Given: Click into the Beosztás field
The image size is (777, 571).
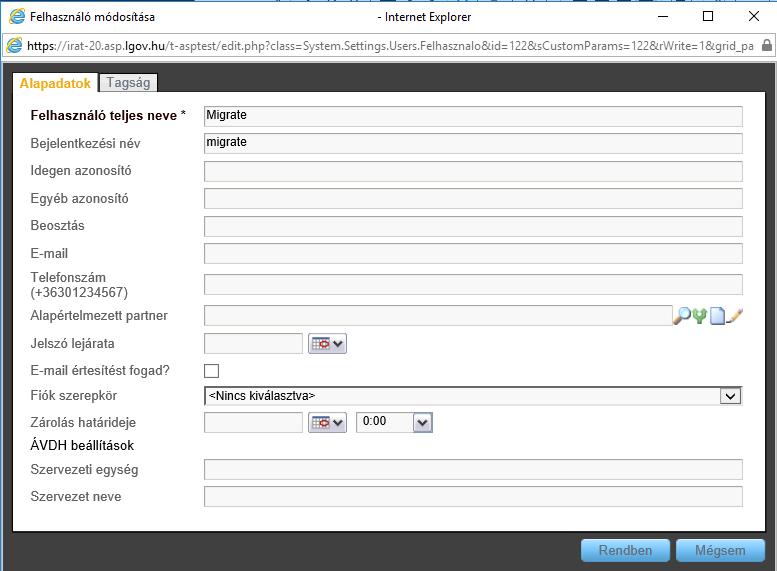Looking at the screenshot, I should (473, 226).
